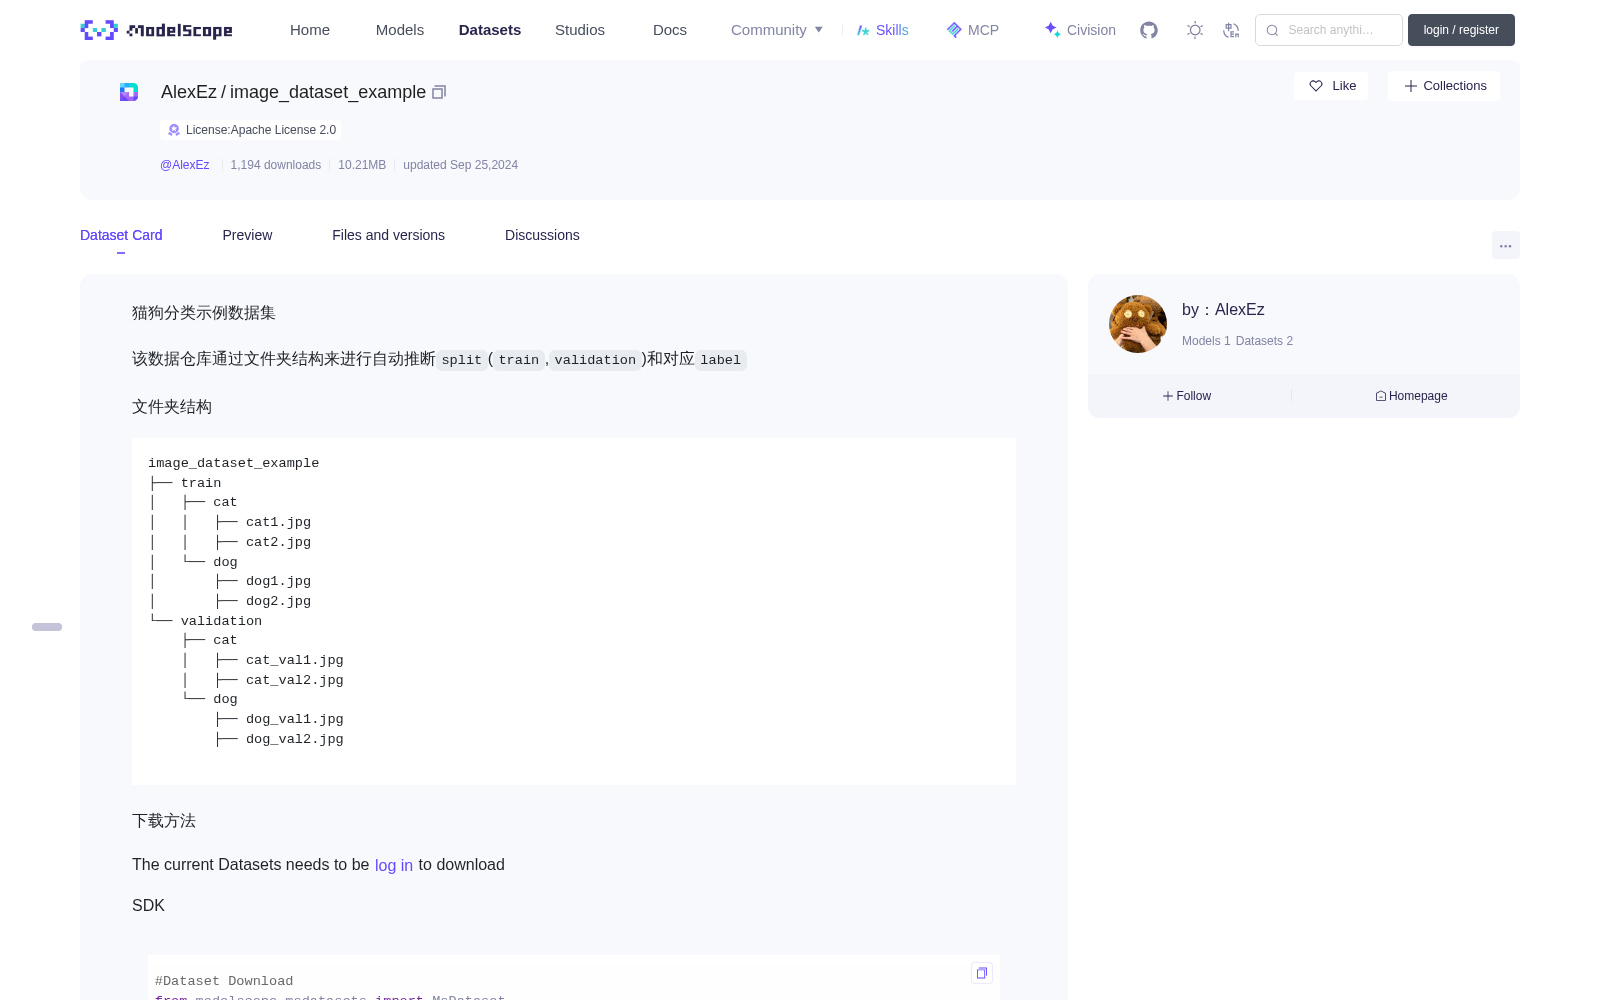Image resolution: width=1600 pixels, height=1000 pixels.
Task: Toggle the light/dark theme sun icon
Action: click(x=1195, y=30)
